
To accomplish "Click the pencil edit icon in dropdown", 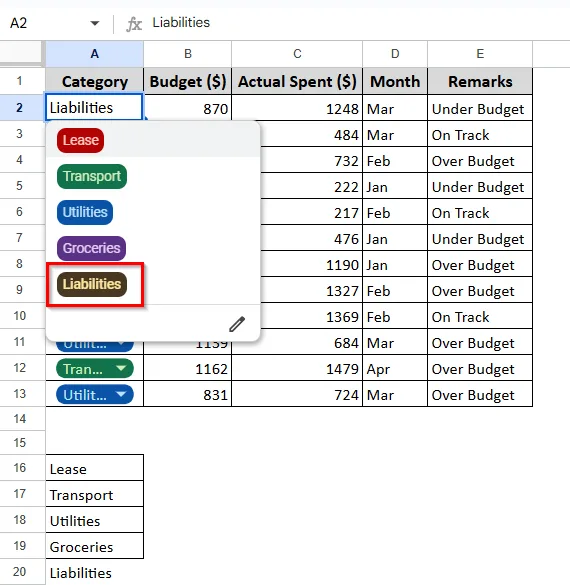I will pos(237,324).
